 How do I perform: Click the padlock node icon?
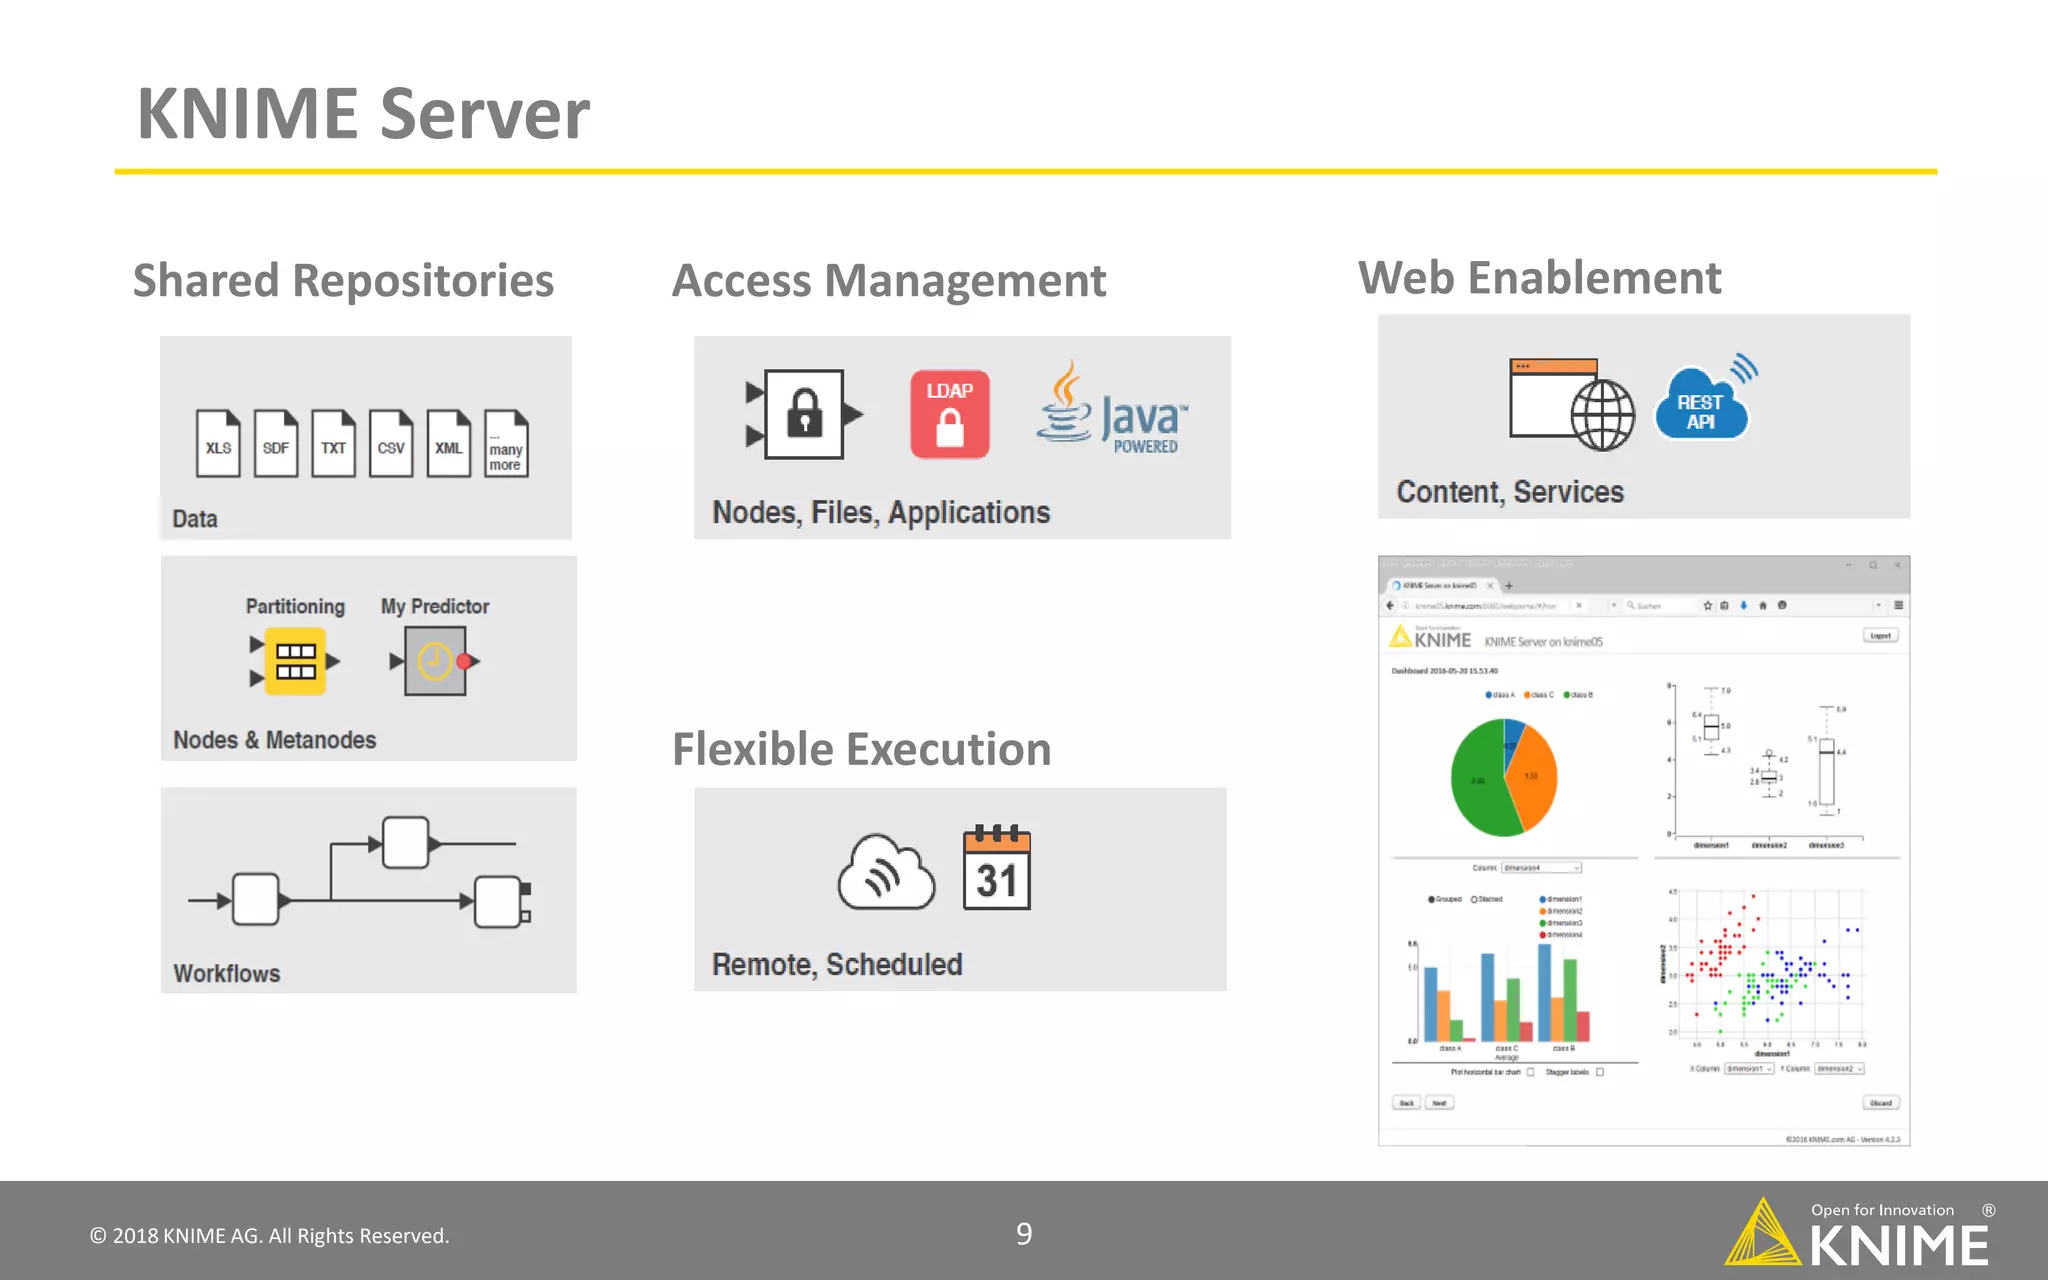(x=804, y=414)
